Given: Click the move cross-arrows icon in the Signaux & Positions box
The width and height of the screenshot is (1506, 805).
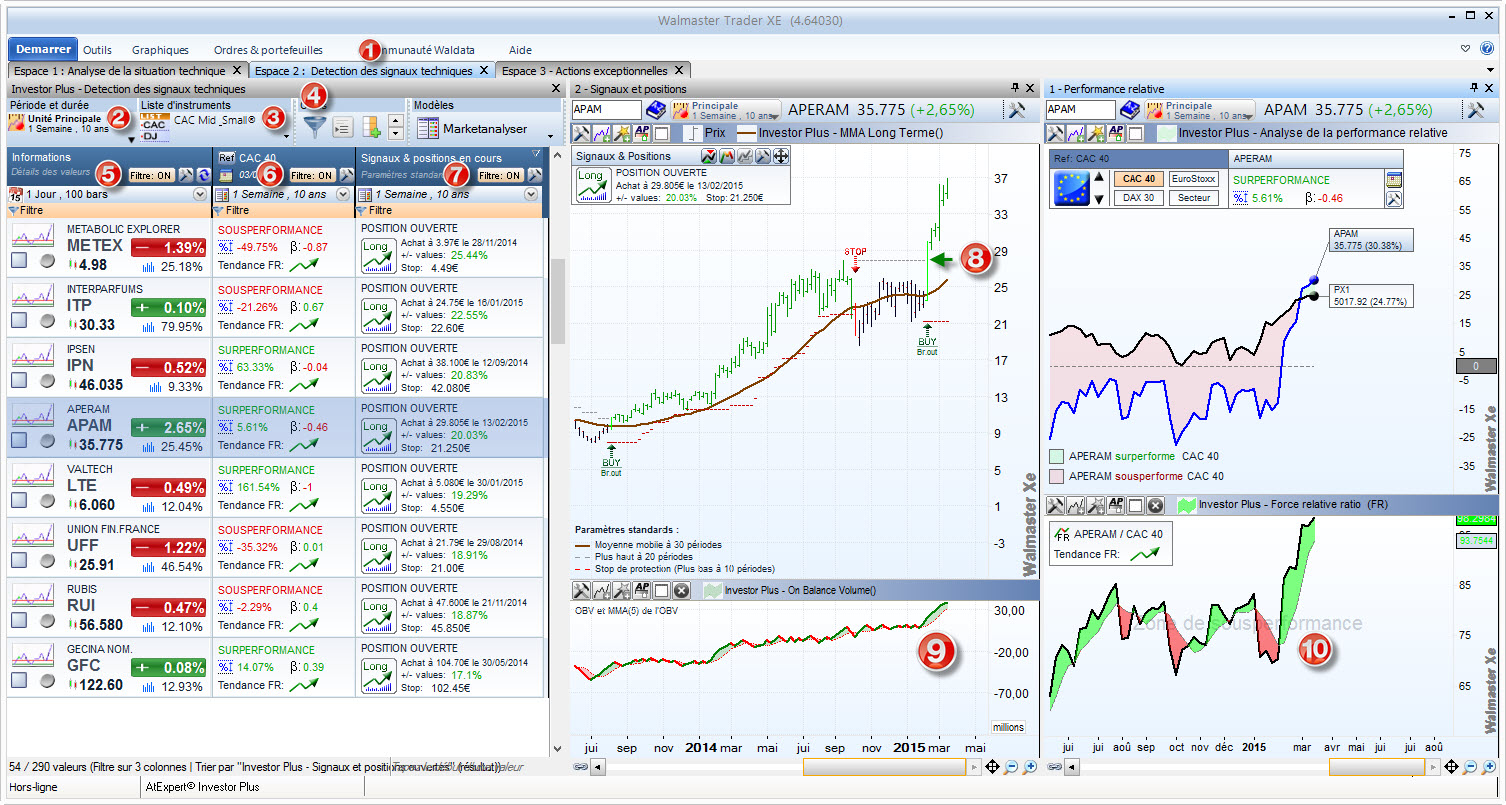Looking at the screenshot, I should (x=780, y=155).
